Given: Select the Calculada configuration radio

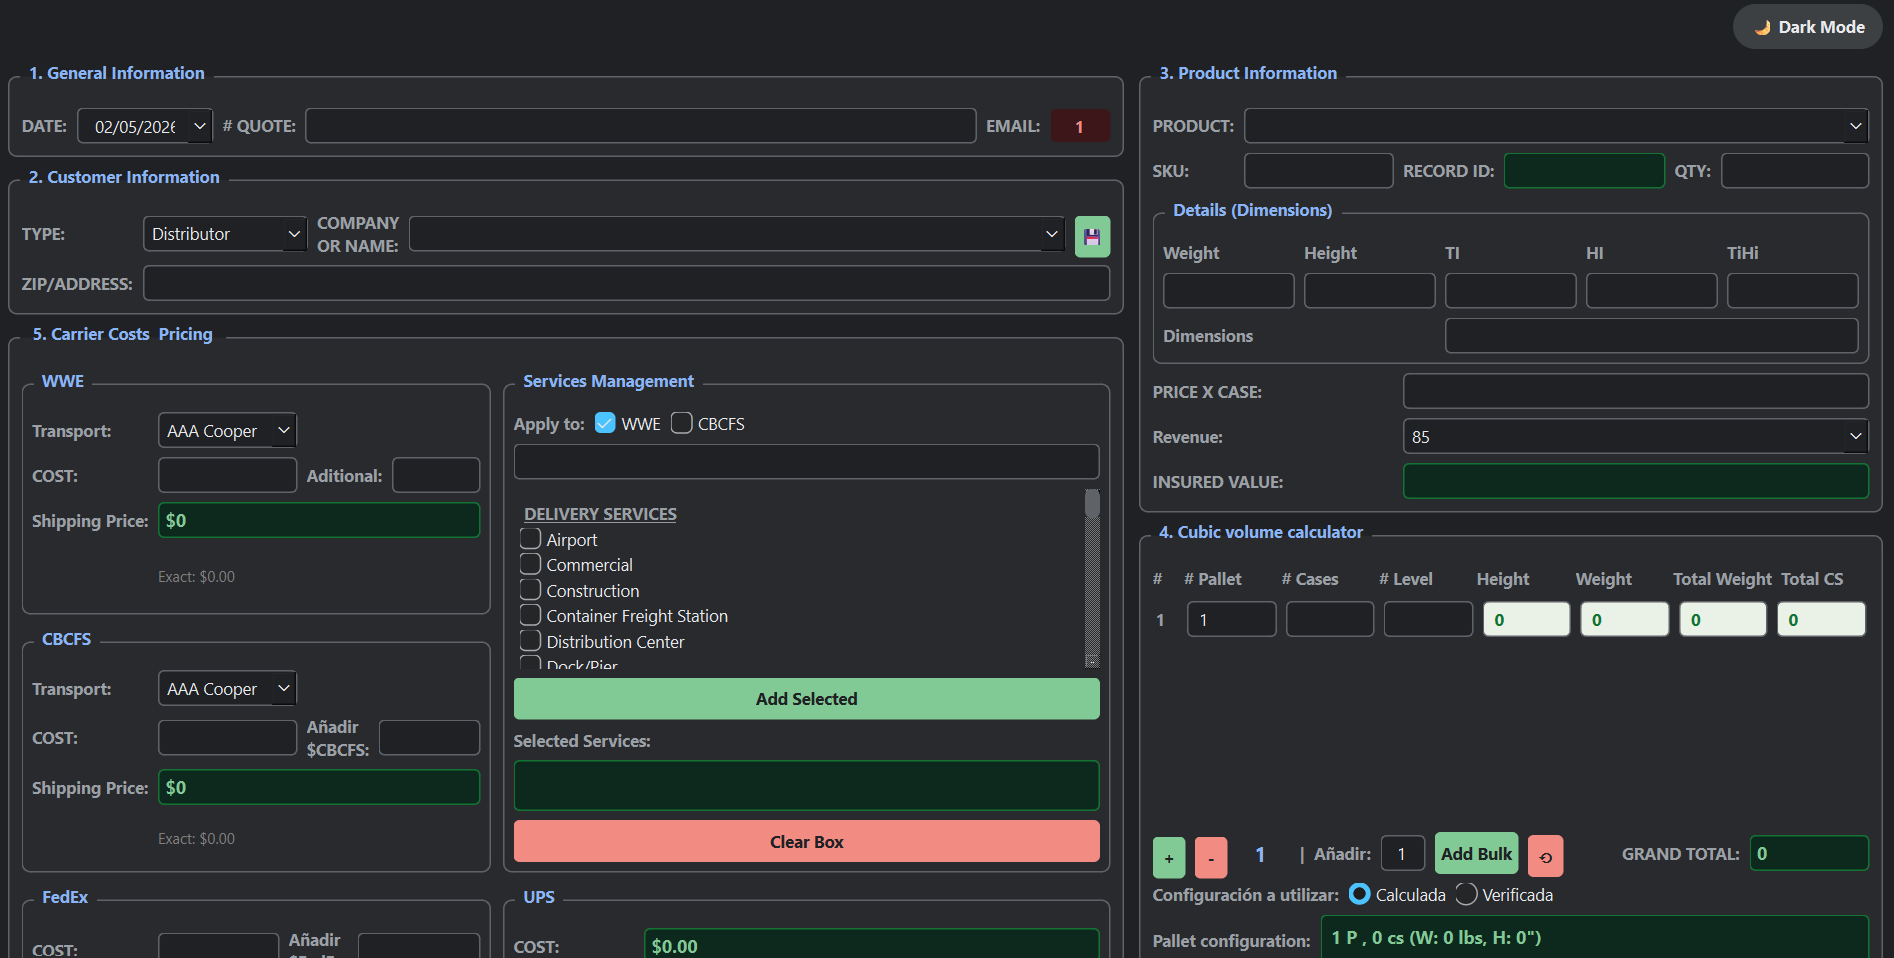Looking at the screenshot, I should (1360, 894).
